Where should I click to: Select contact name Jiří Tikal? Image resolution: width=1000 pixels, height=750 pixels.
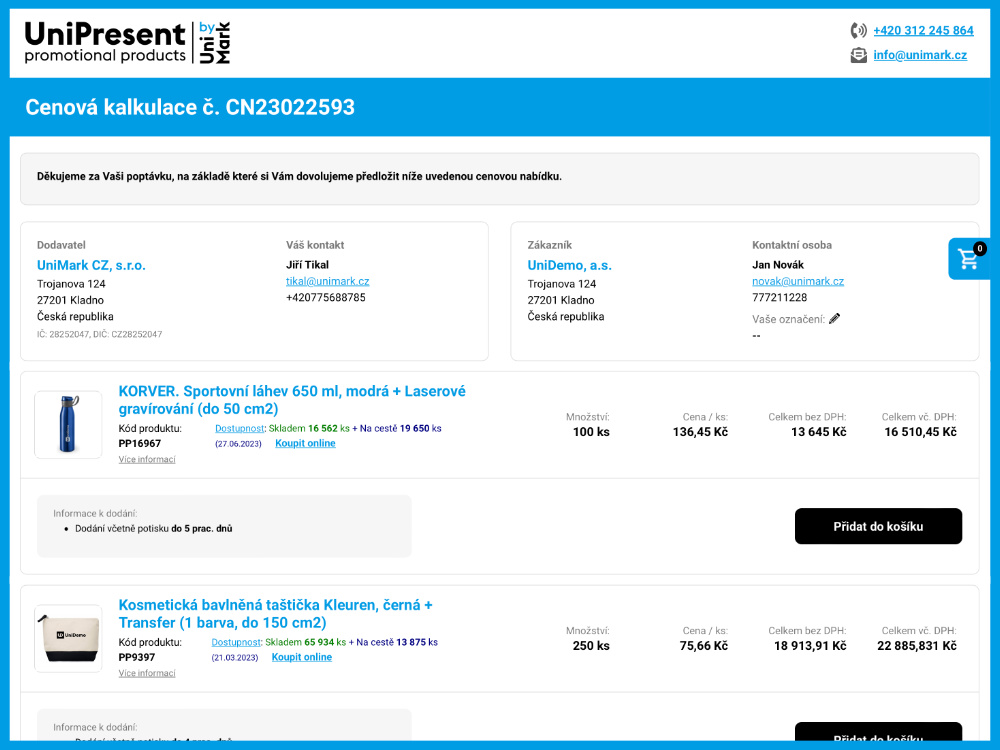click(307, 265)
